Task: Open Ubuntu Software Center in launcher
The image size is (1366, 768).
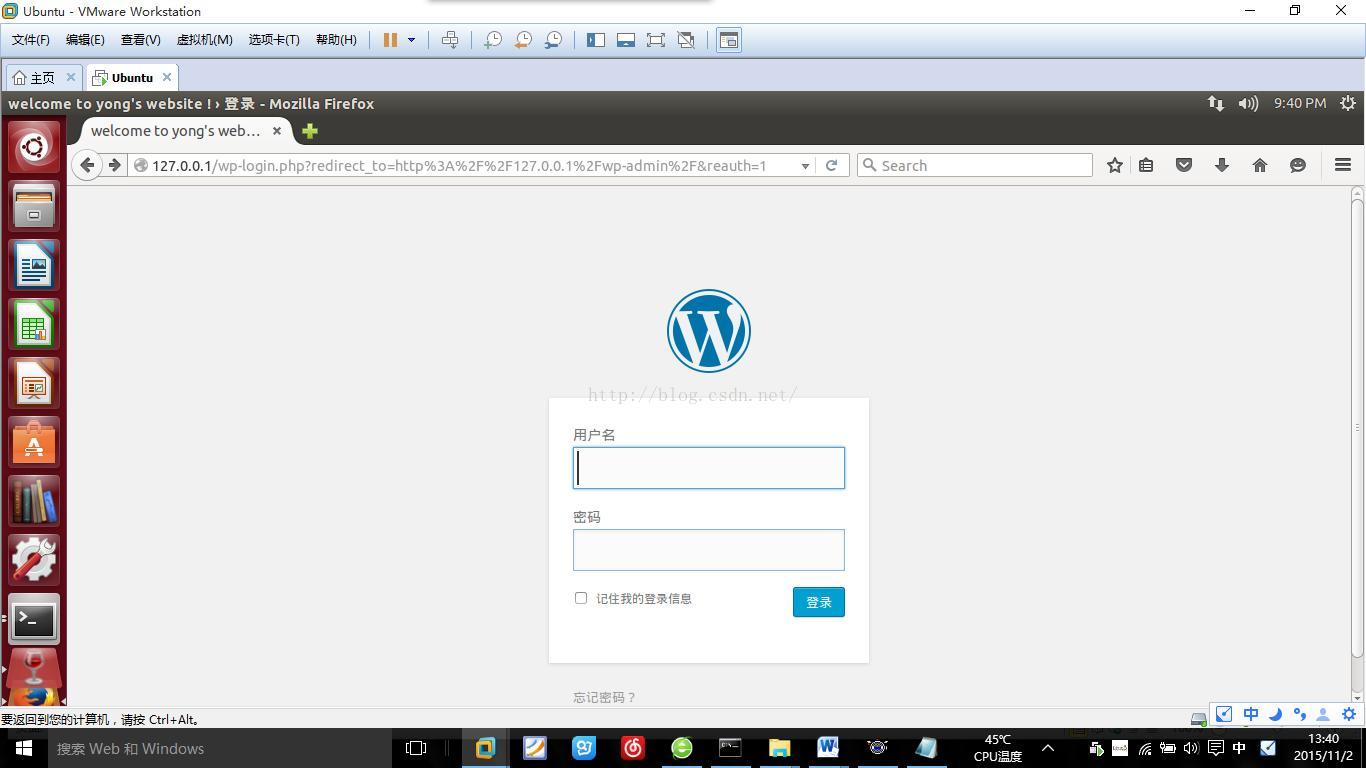Action: 34,442
